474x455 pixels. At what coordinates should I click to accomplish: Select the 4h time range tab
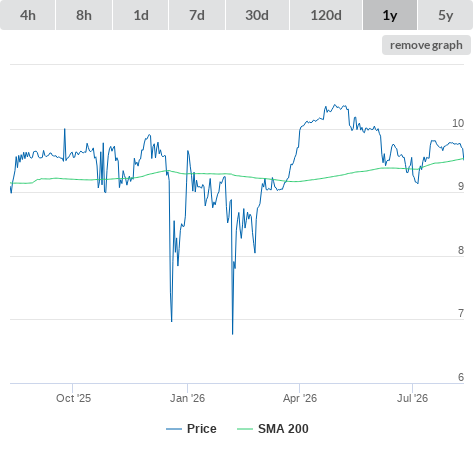click(x=27, y=15)
